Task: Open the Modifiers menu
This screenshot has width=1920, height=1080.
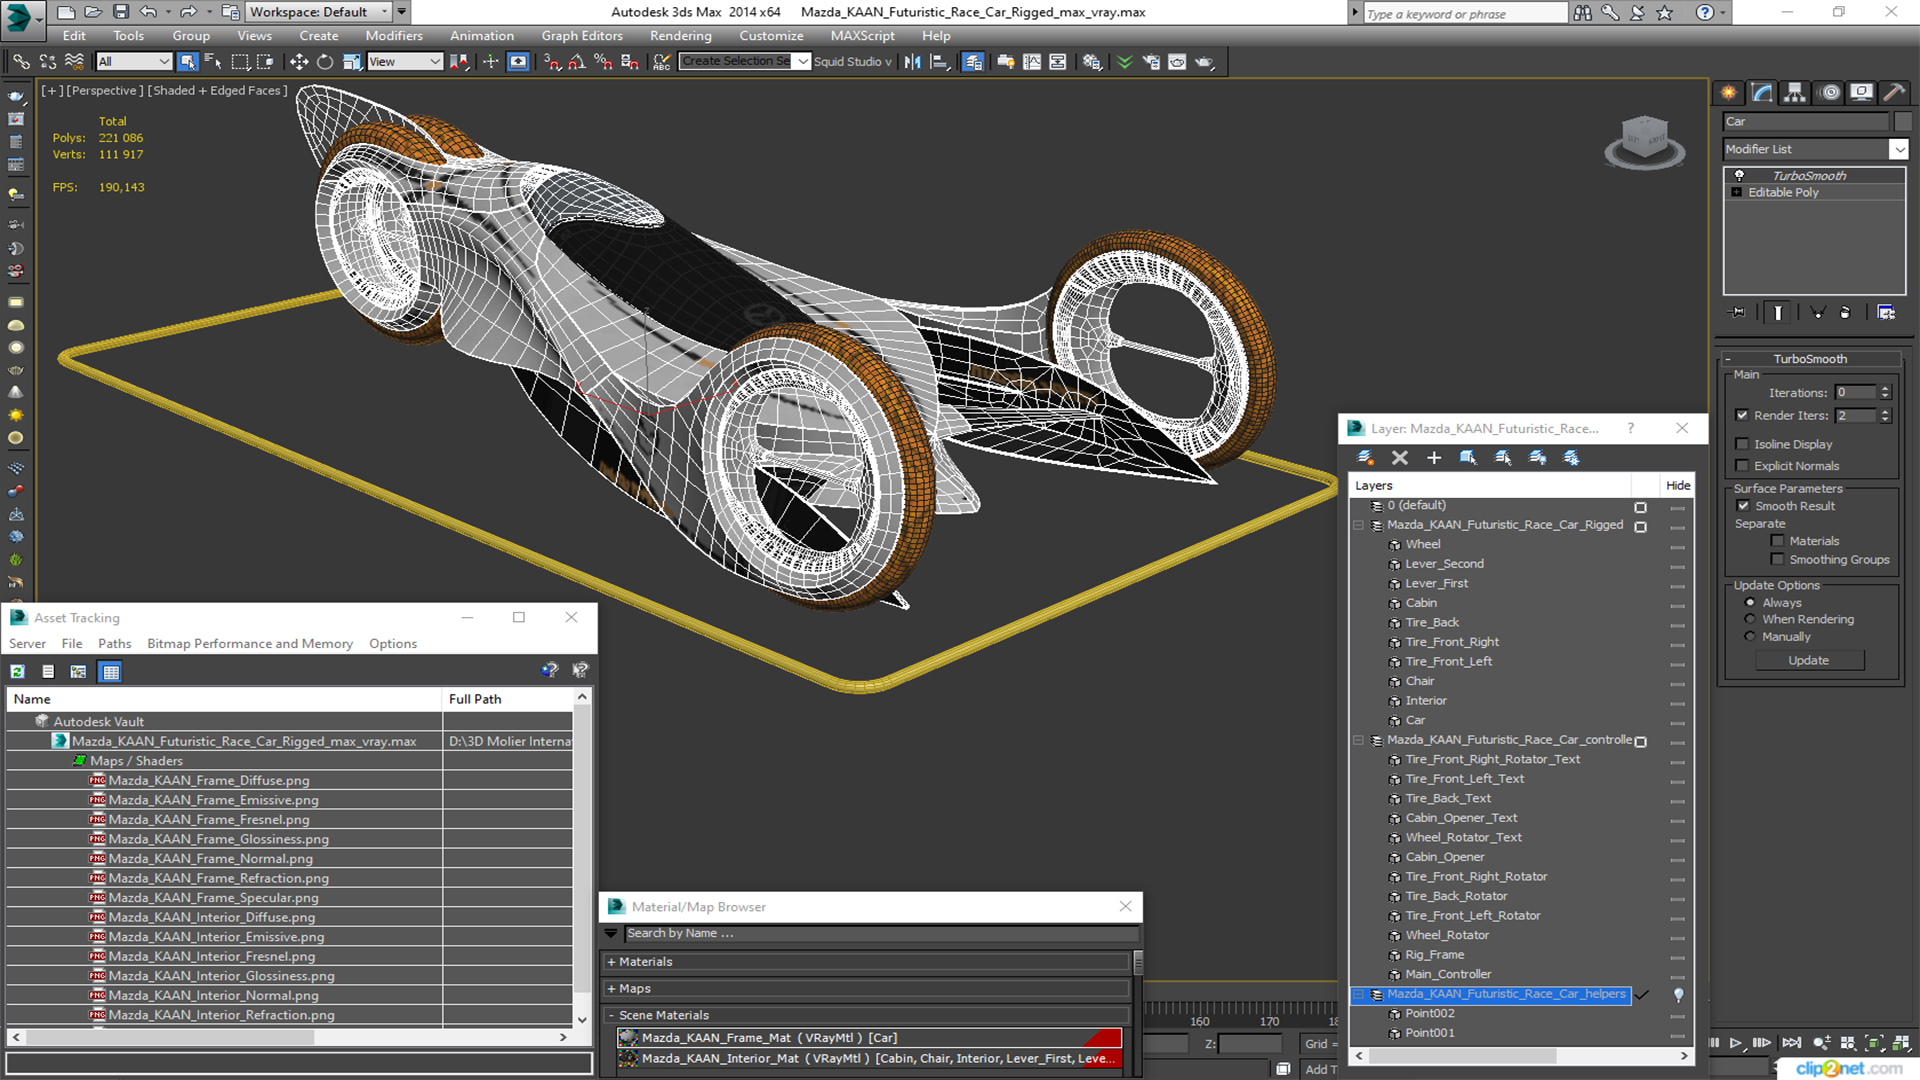Action: pos(394,36)
